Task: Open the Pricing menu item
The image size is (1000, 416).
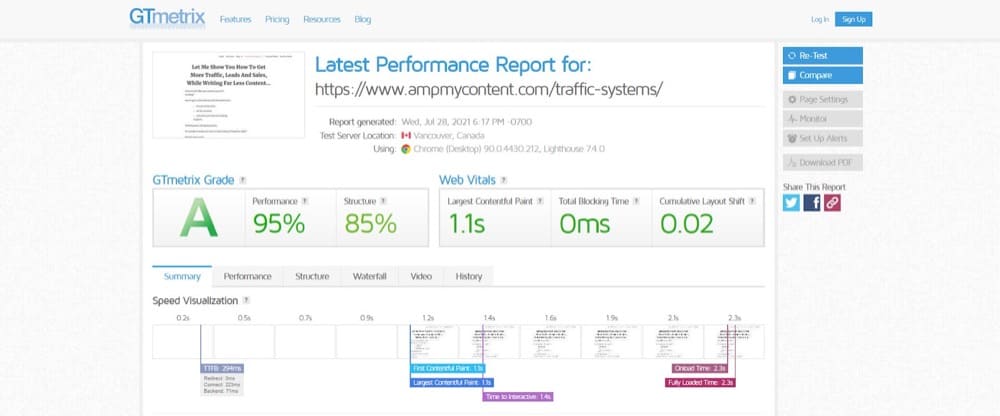Action: (x=277, y=19)
